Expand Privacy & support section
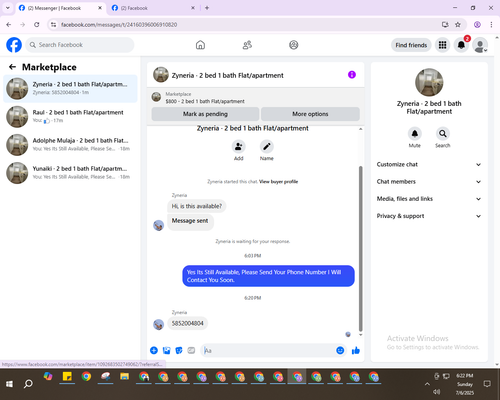Screen dimensions: 500x400 tap(429, 216)
